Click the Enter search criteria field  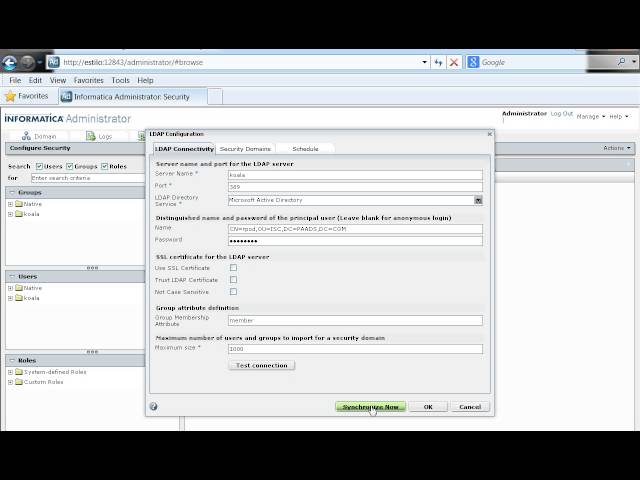coord(88,178)
